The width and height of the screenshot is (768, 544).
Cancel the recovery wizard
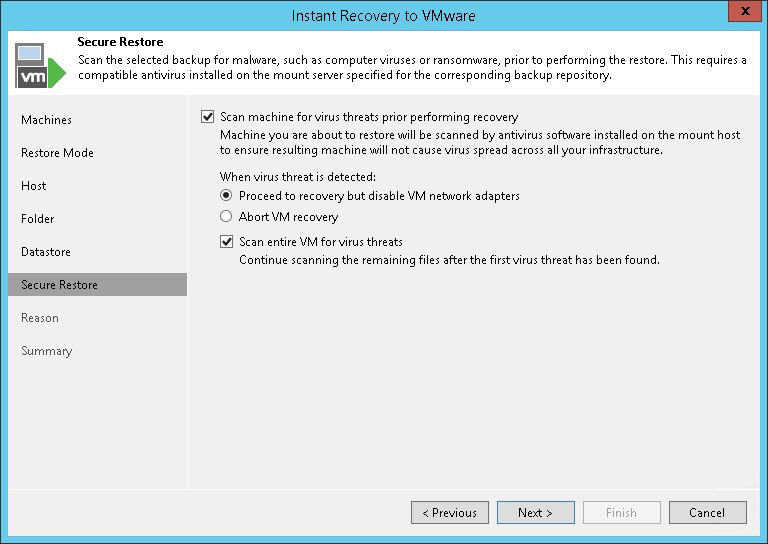707,513
